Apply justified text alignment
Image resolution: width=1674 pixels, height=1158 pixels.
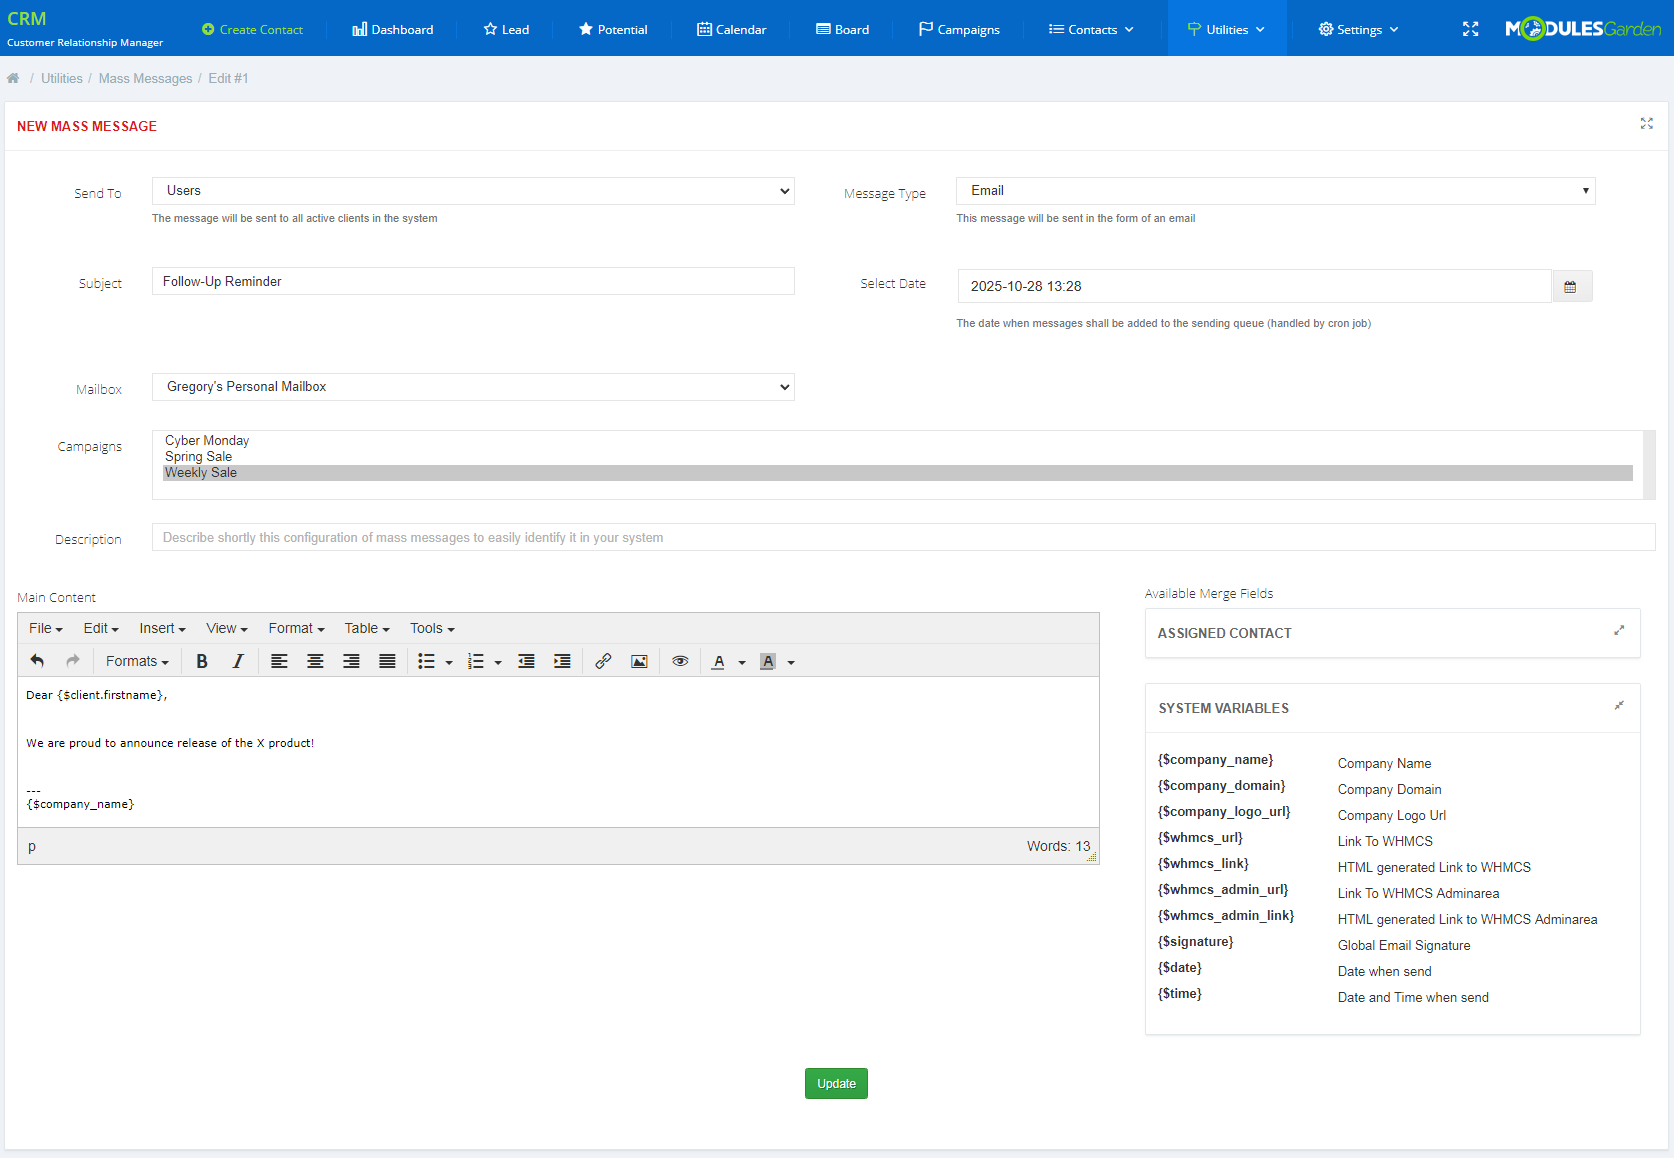coord(387,661)
